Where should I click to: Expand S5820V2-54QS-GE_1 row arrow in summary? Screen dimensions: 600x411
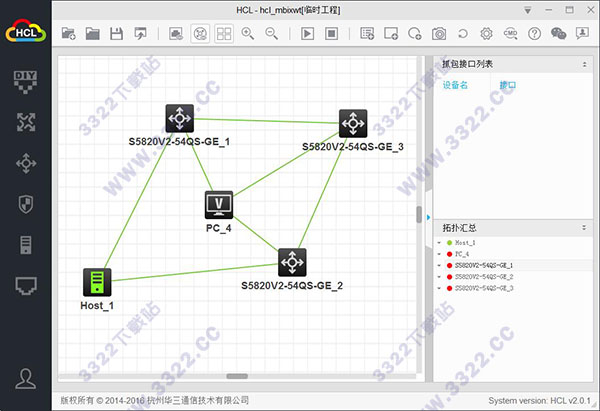pos(439,265)
